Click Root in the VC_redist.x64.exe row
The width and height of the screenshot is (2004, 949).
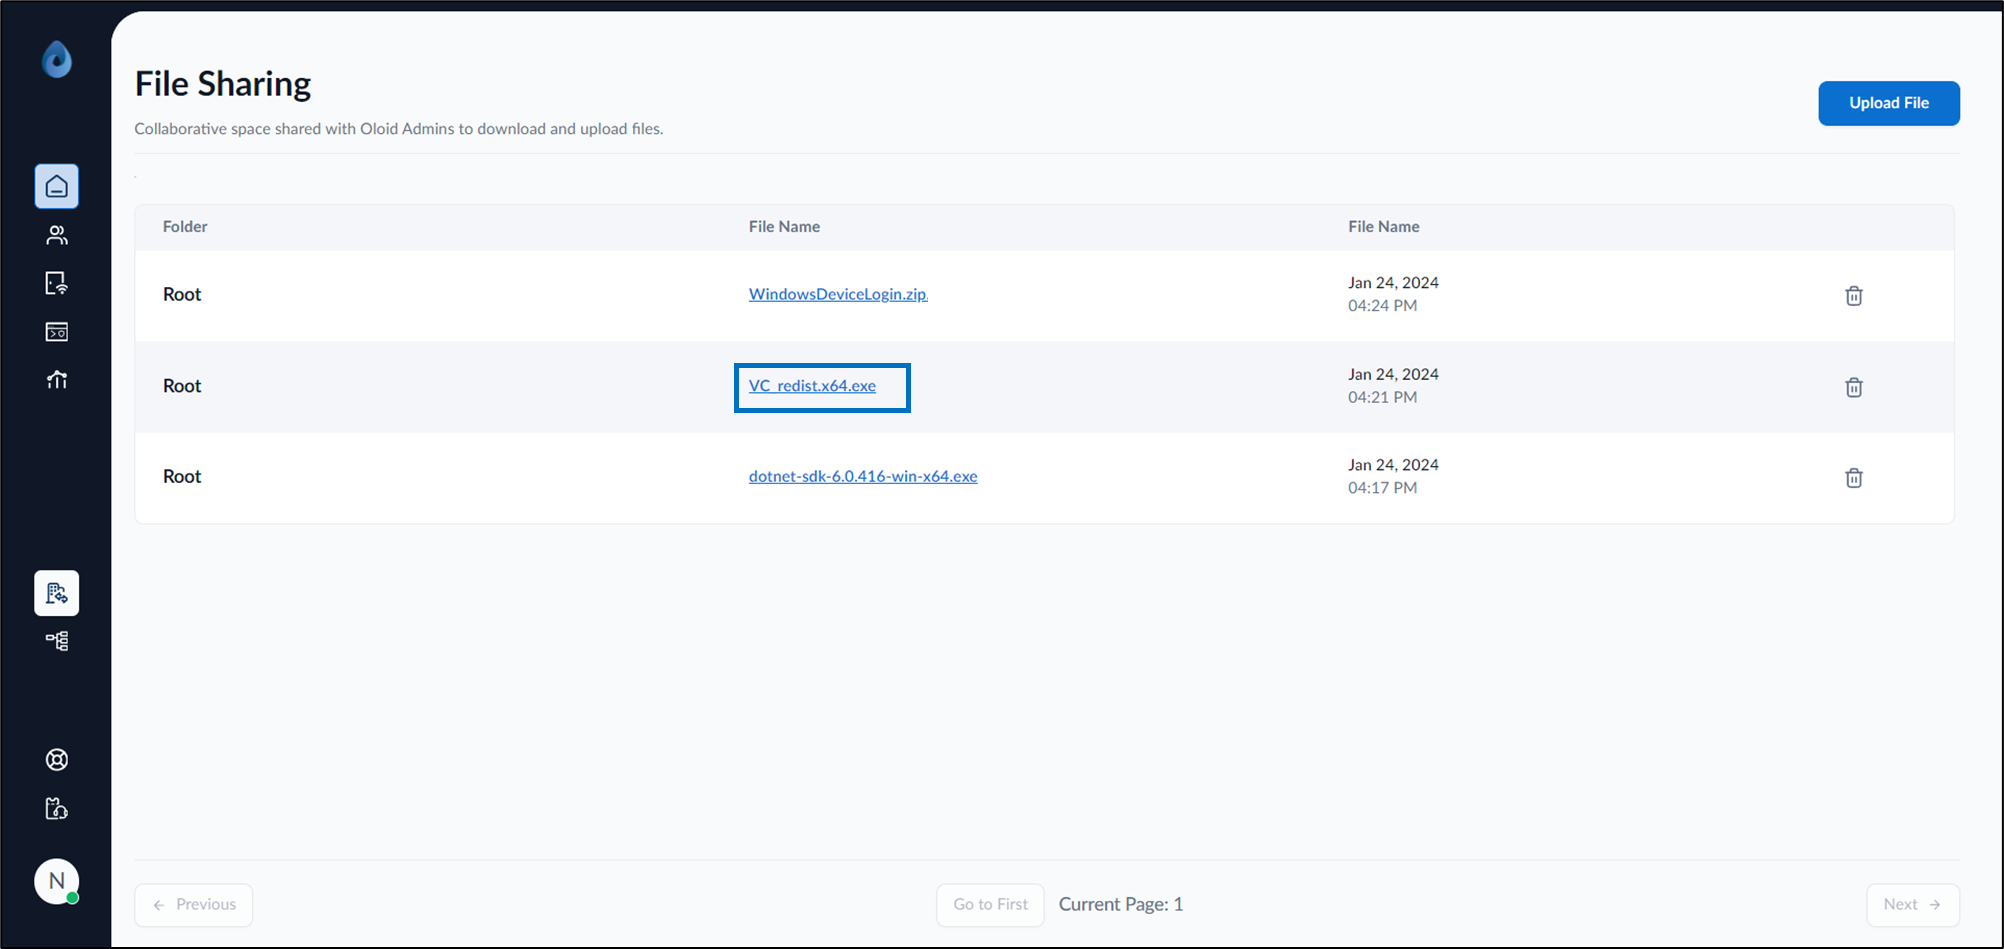pyautogui.click(x=182, y=386)
